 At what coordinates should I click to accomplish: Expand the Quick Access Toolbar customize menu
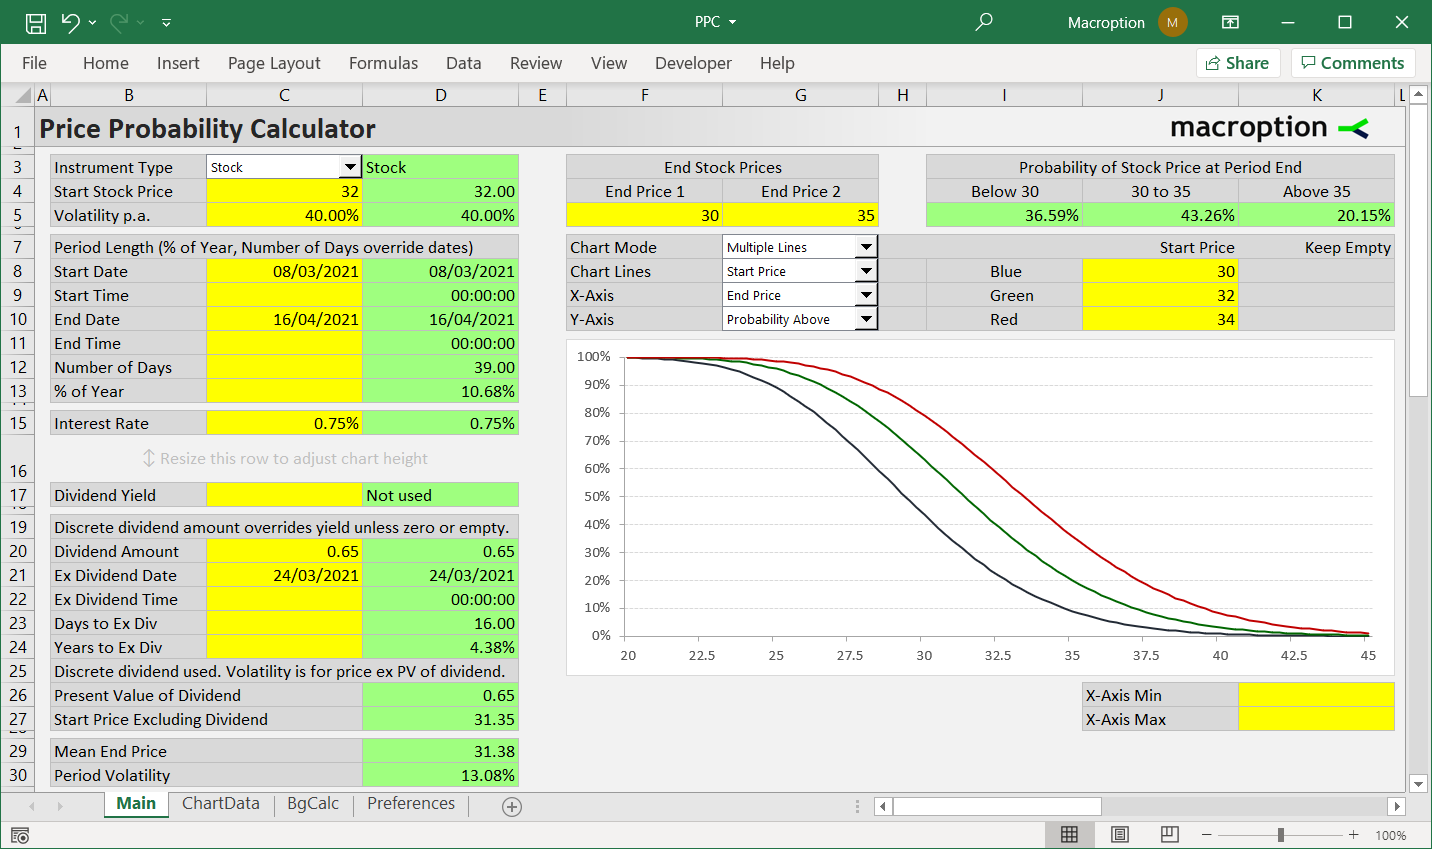(166, 22)
